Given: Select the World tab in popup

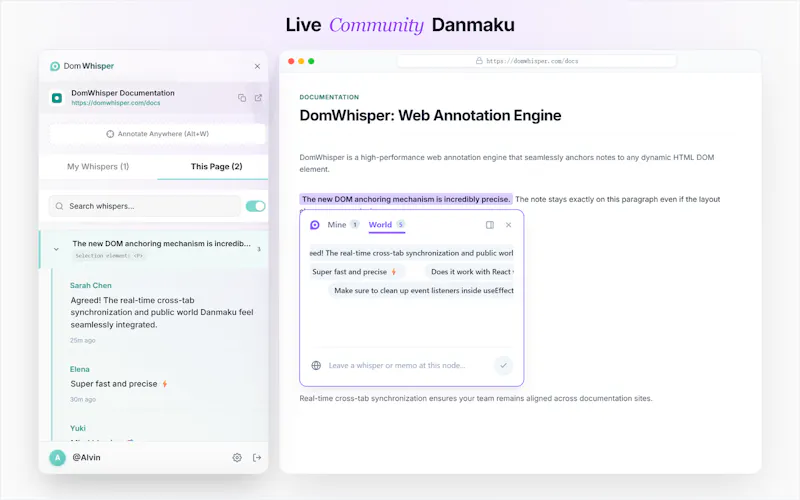Looking at the screenshot, I should tap(386, 224).
